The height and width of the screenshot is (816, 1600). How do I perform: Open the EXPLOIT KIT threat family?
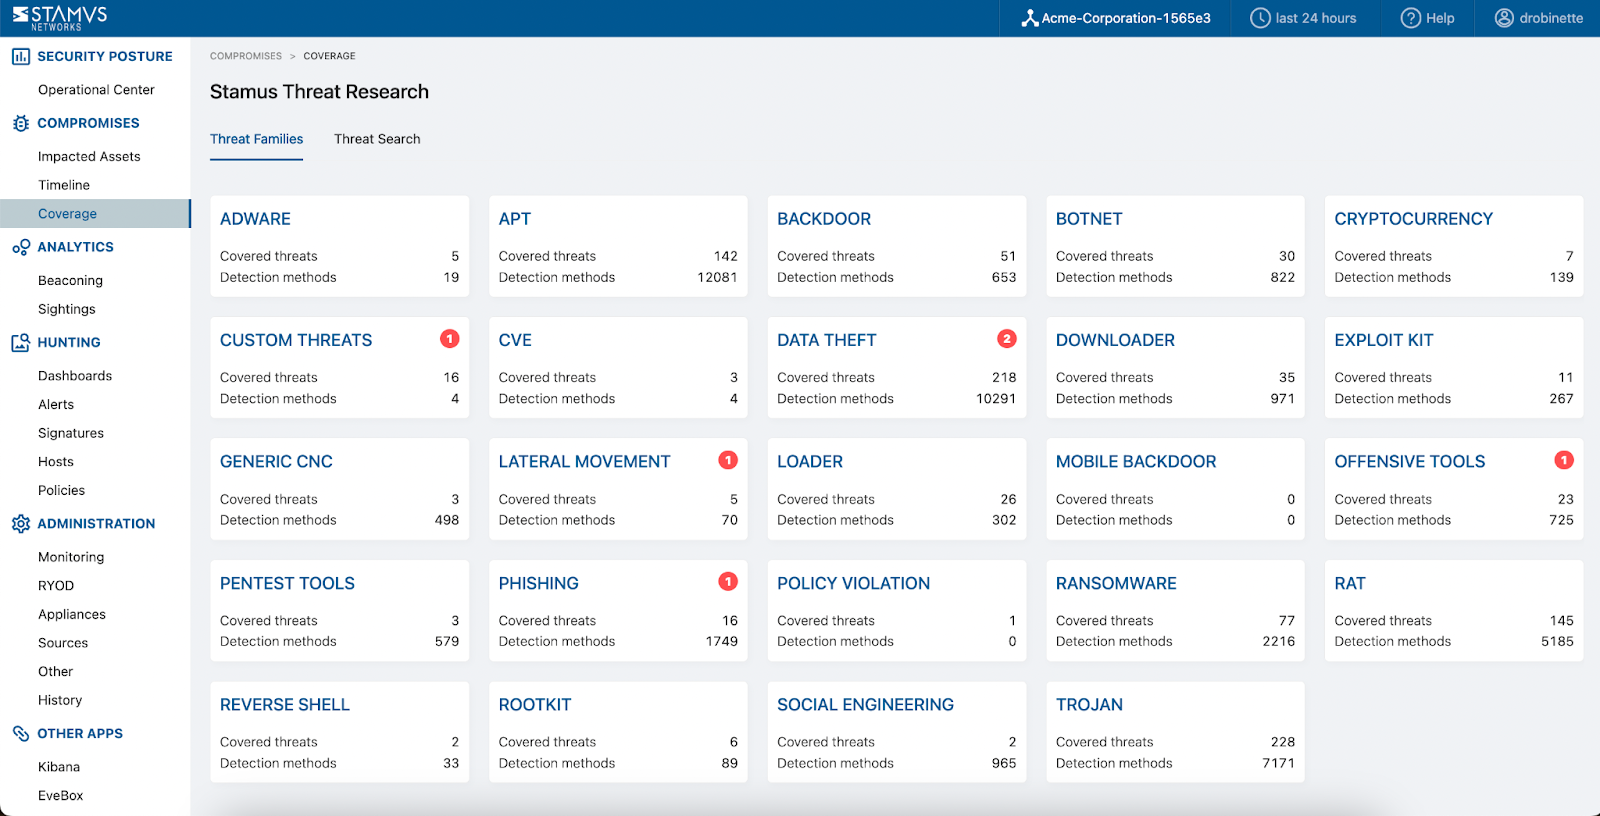click(1454, 367)
